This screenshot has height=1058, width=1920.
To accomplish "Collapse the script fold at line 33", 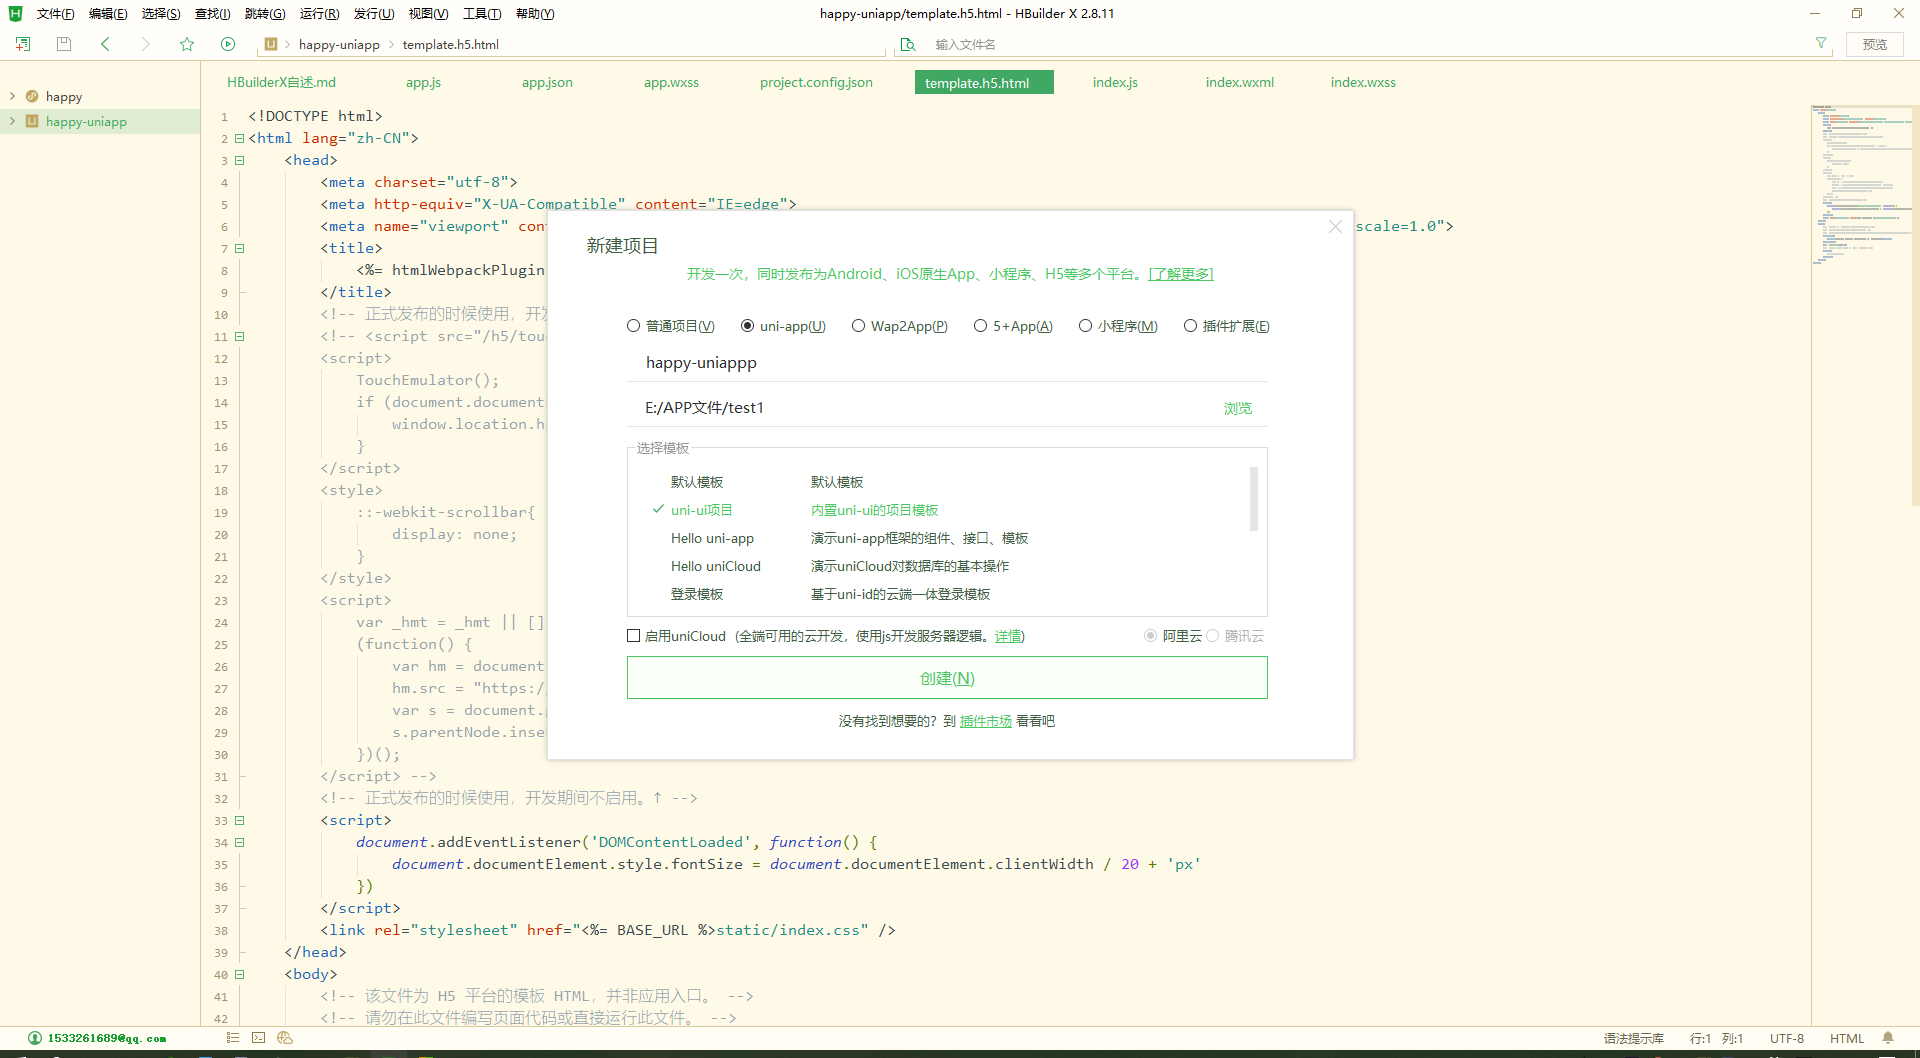I will click(x=239, y=820).
